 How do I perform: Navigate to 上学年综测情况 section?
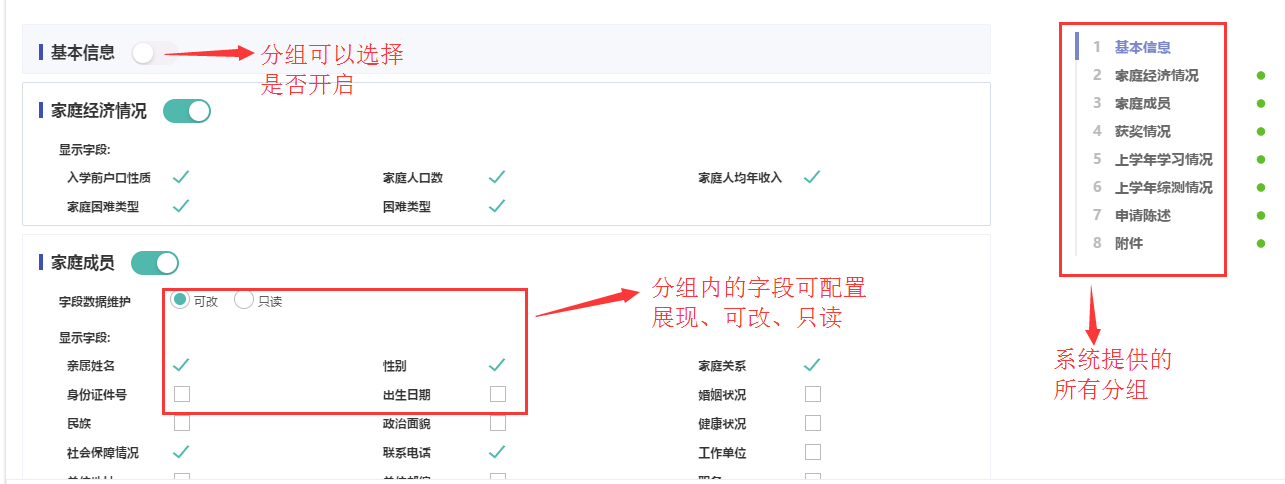1164,187
